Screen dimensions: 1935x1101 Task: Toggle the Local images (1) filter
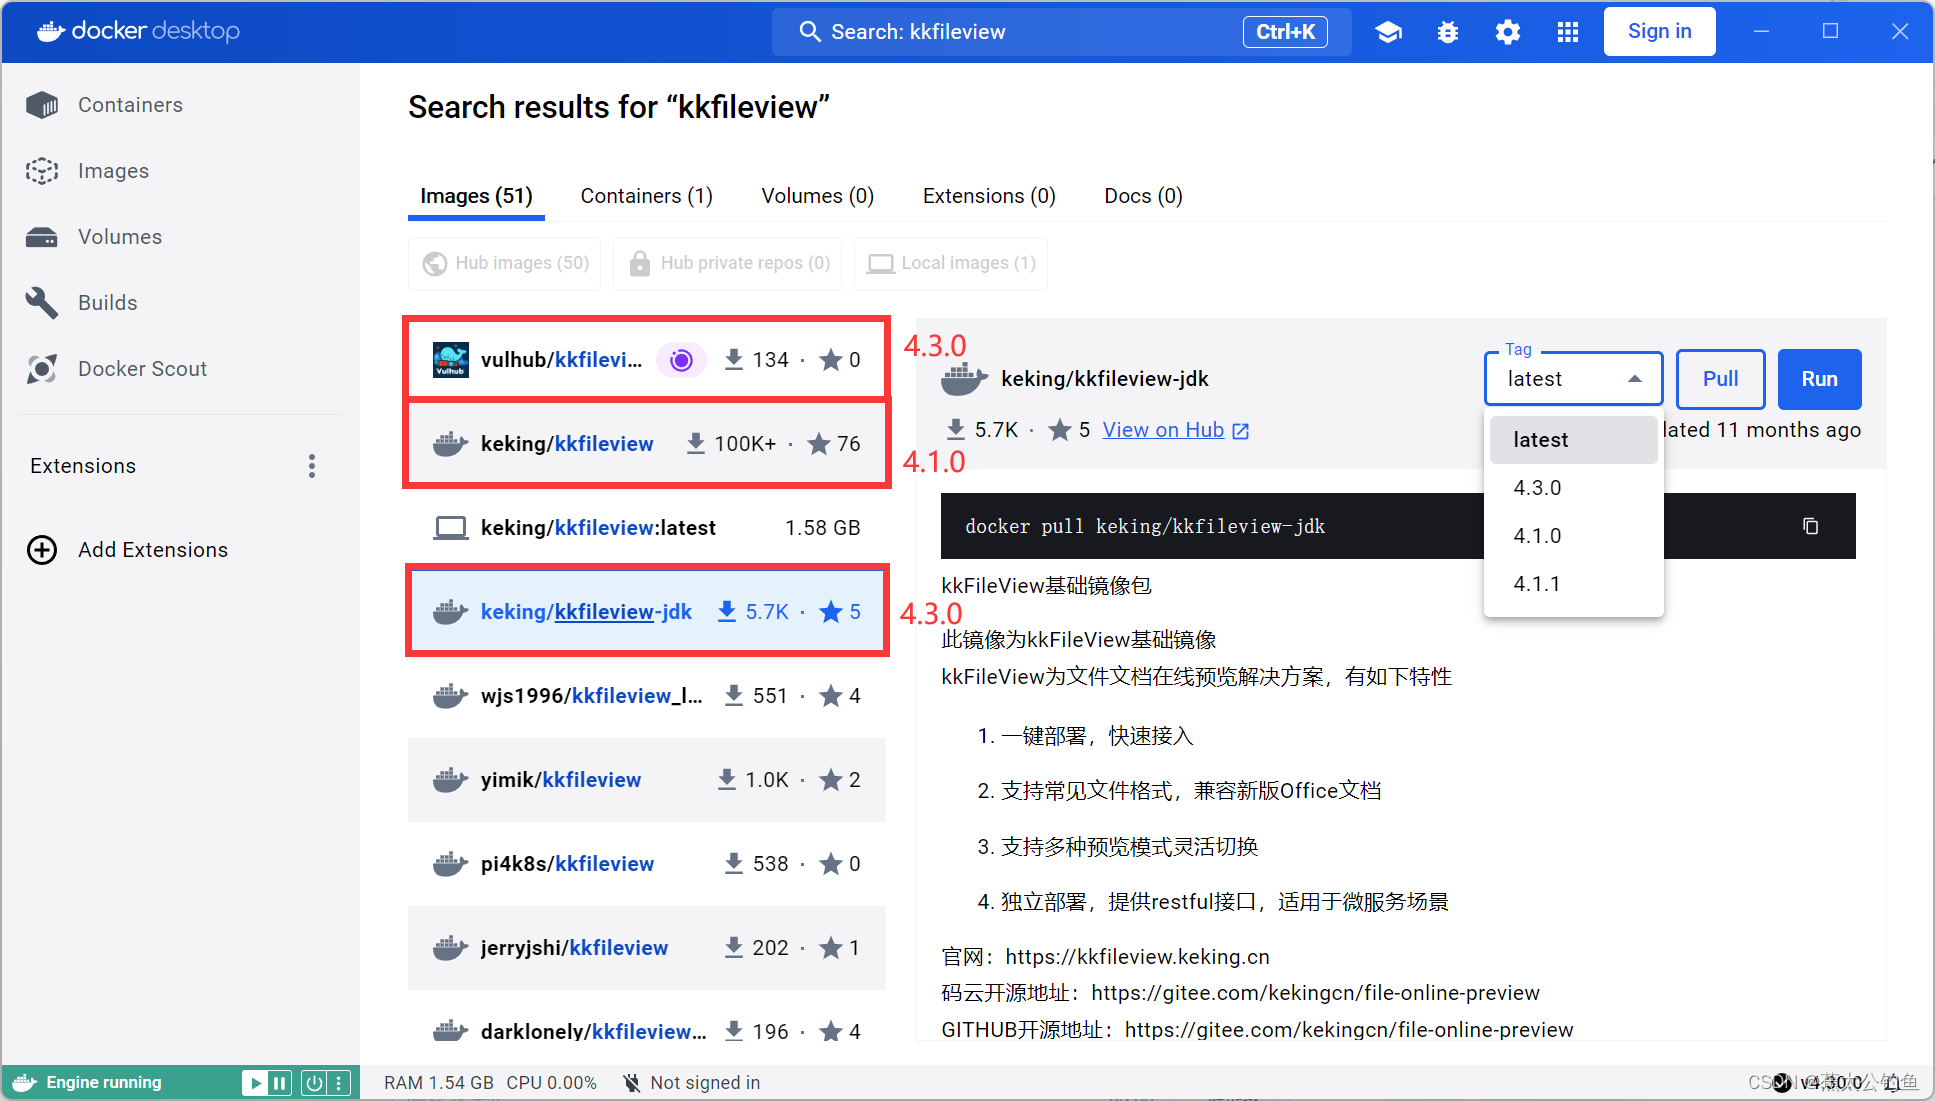click(x=950, y=263)
